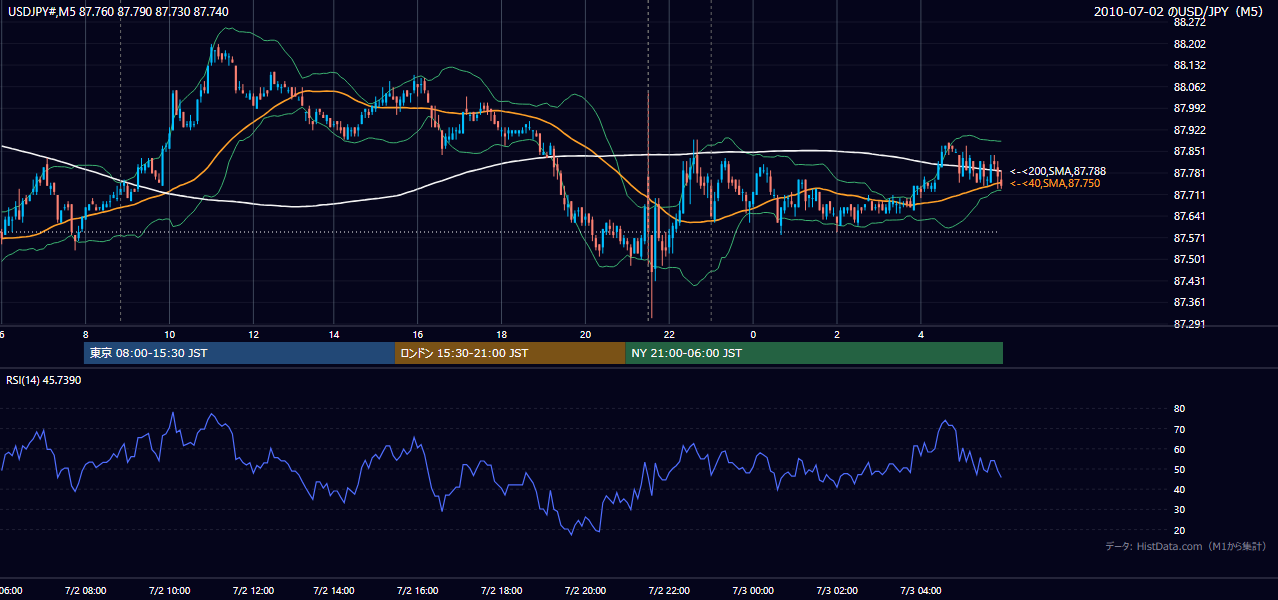Image resolution: width=1278 pixels, height=600 pixels.
Task: Click the 7/3 02:00 bottom time label
Action: click(836, 590)
